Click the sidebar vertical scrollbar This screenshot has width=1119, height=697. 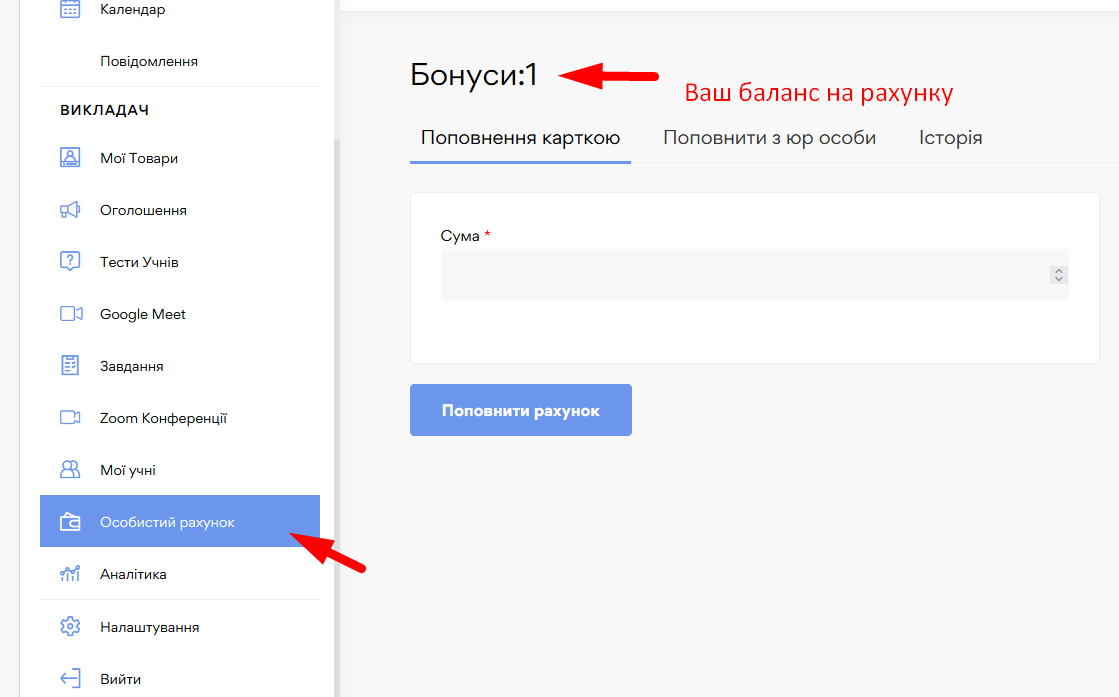[x=337, y=400]
